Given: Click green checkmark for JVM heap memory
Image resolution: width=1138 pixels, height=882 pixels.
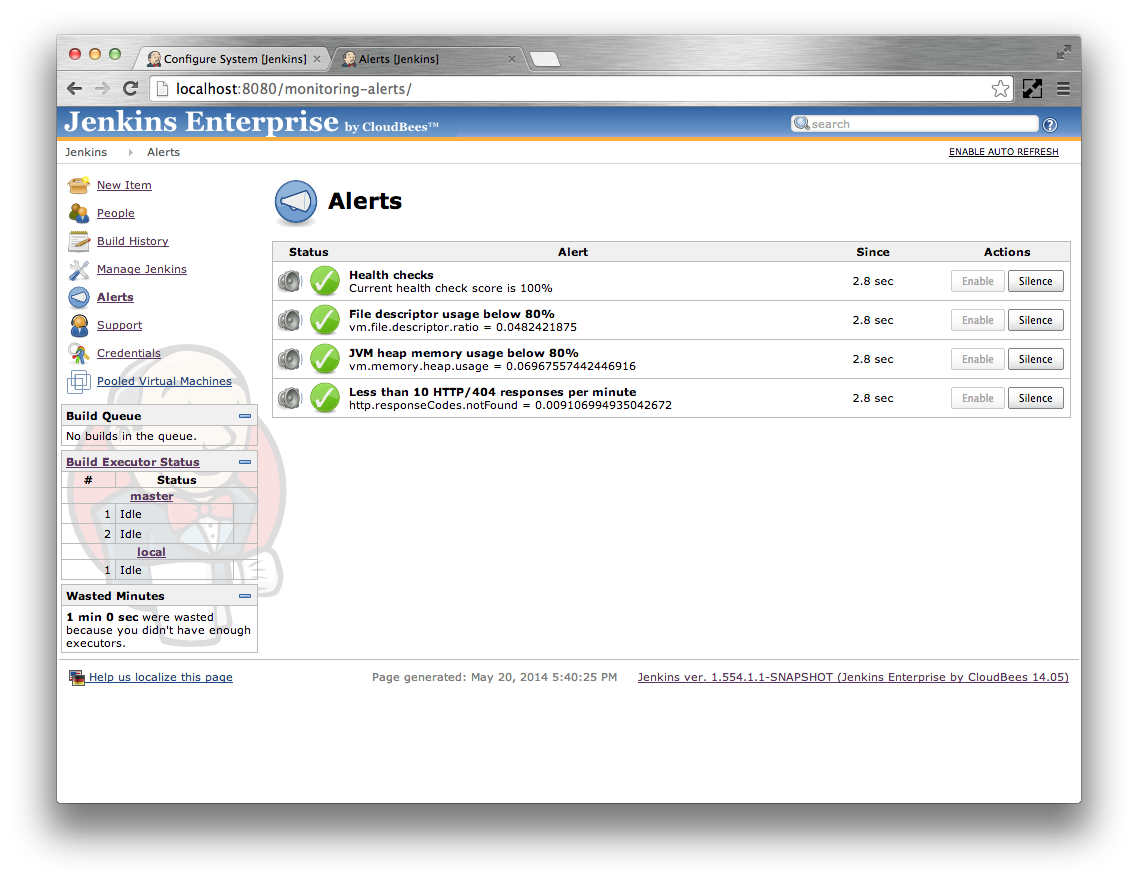Looking at the screenshot, I should coord(324,359).
